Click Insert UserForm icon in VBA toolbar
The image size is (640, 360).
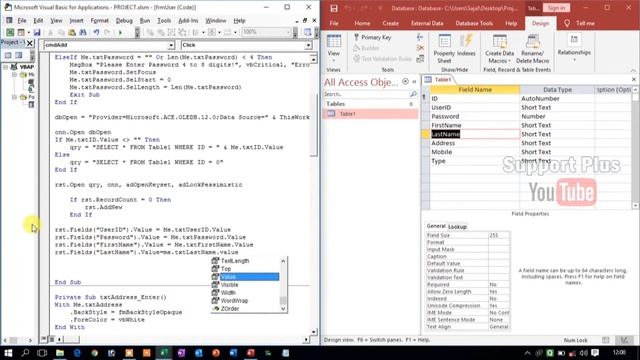20,32
